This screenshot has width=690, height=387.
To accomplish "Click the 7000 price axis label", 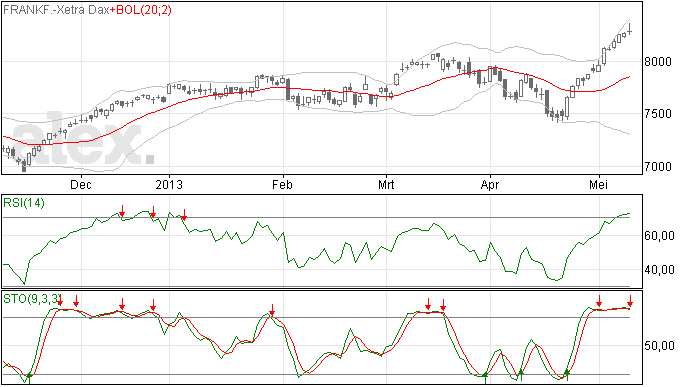I will 658,167.
